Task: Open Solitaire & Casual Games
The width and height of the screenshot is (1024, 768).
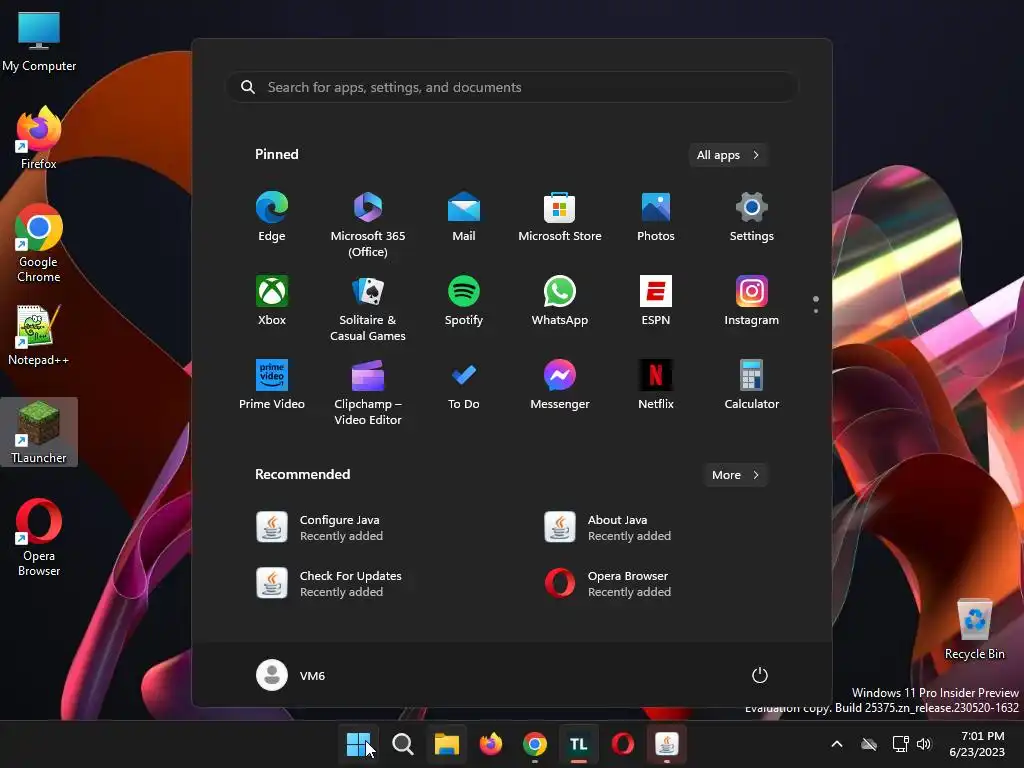Action: (x=368, y=309)
